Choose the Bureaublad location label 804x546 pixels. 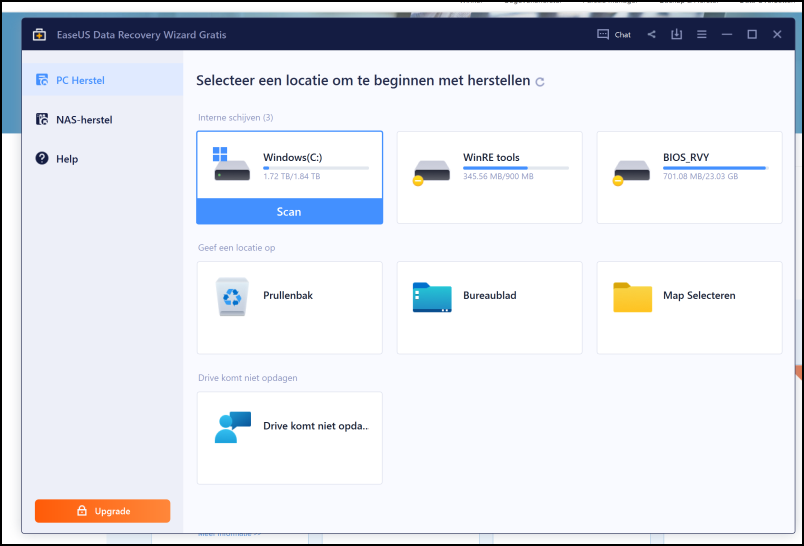(x=490, y=295)
